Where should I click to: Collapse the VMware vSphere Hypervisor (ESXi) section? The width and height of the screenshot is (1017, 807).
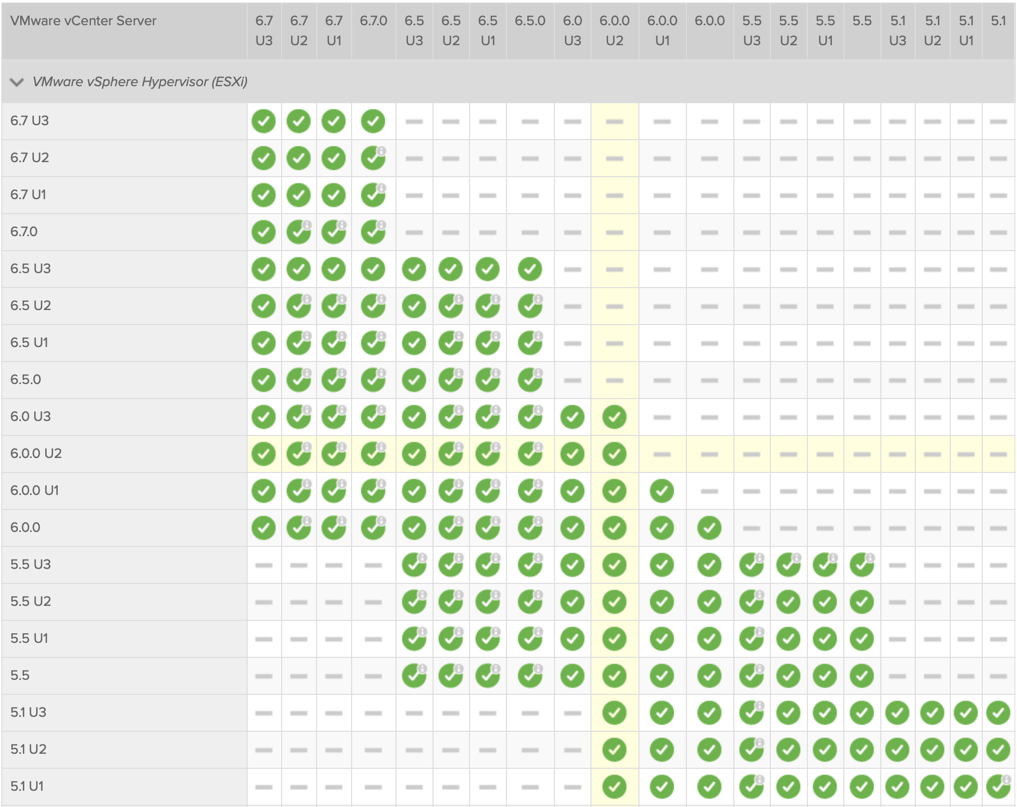(x=17, y=82)
